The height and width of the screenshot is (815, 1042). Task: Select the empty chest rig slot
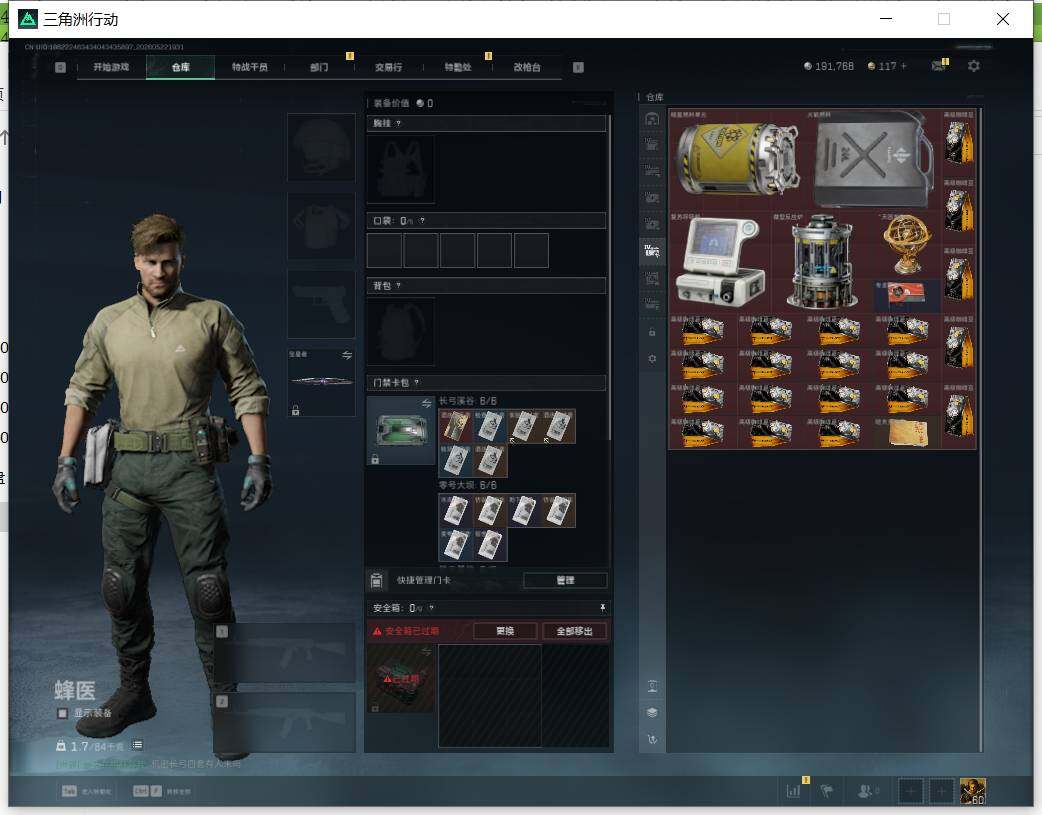[401, 170]
